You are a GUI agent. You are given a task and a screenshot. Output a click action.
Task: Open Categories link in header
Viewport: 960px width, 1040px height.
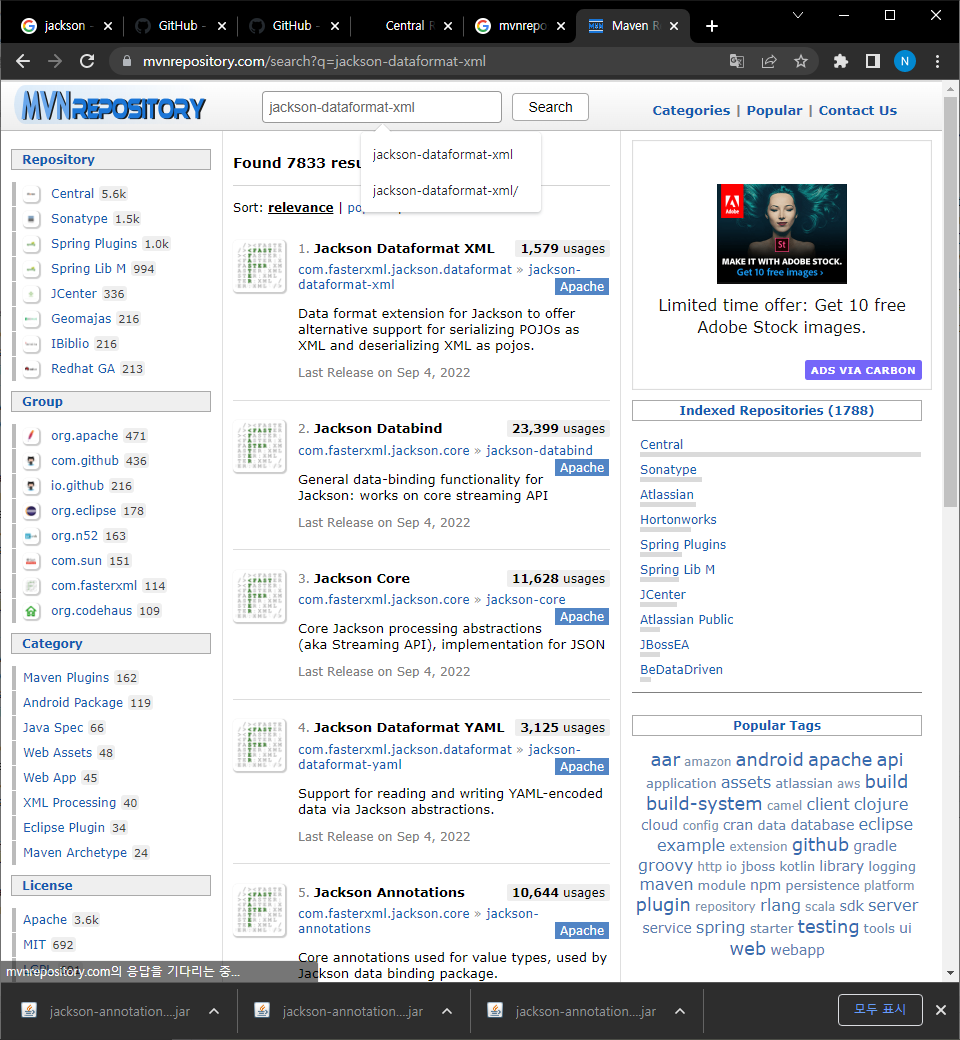[691, 111]
